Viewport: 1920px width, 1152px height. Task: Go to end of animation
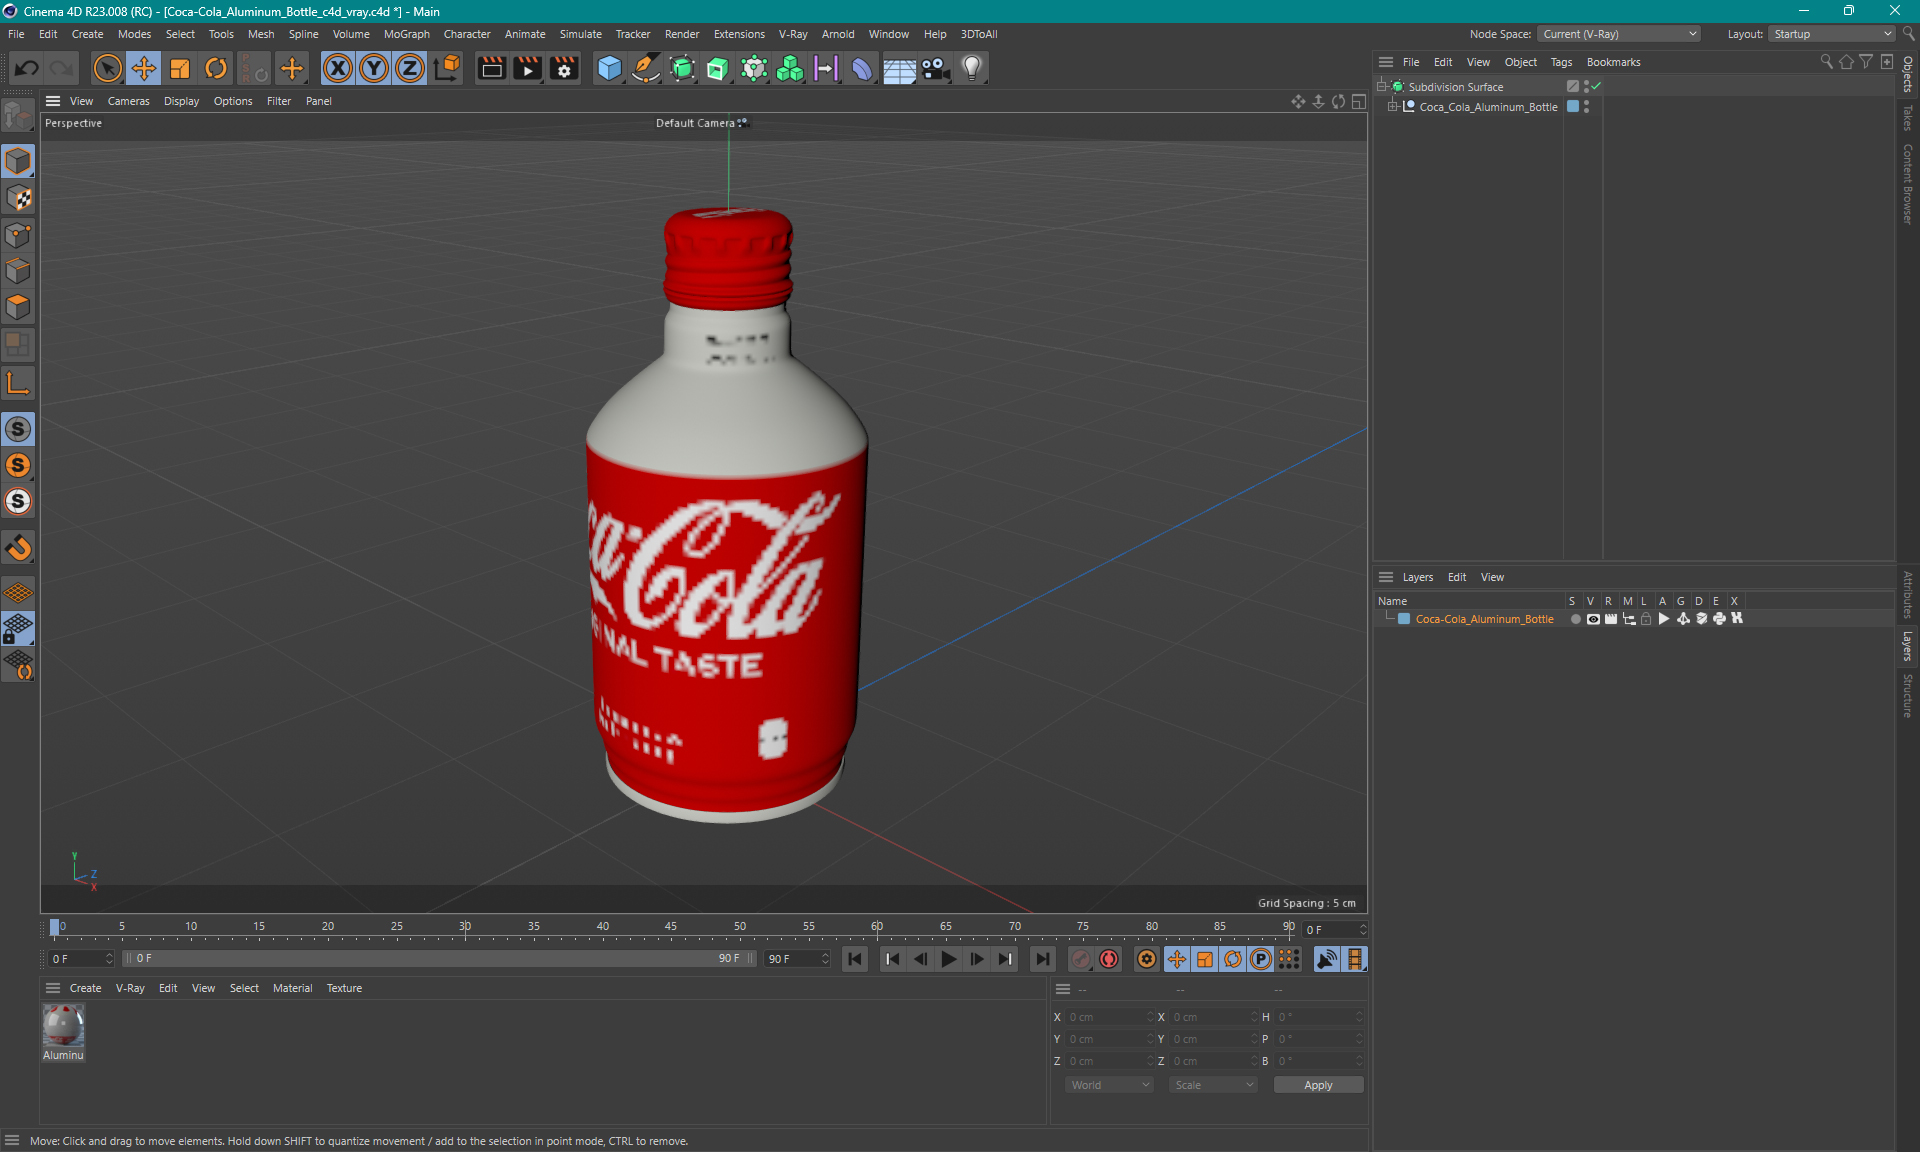[x=1042, y=959]
